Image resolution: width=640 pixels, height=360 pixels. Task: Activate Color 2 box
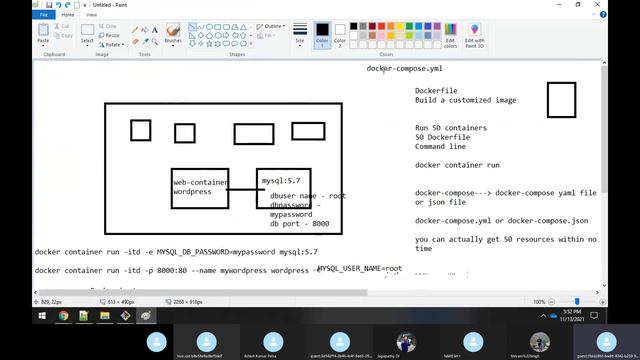tap(340, 35)
